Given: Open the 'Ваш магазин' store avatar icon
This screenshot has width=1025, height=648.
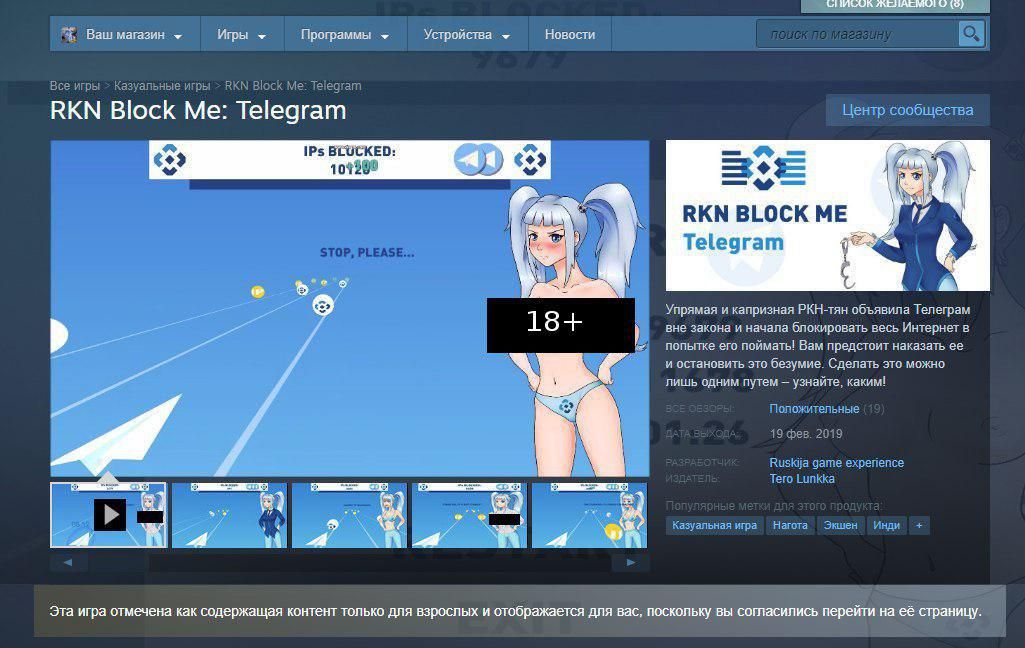Looking at the screenshot, I should point(69,35).
